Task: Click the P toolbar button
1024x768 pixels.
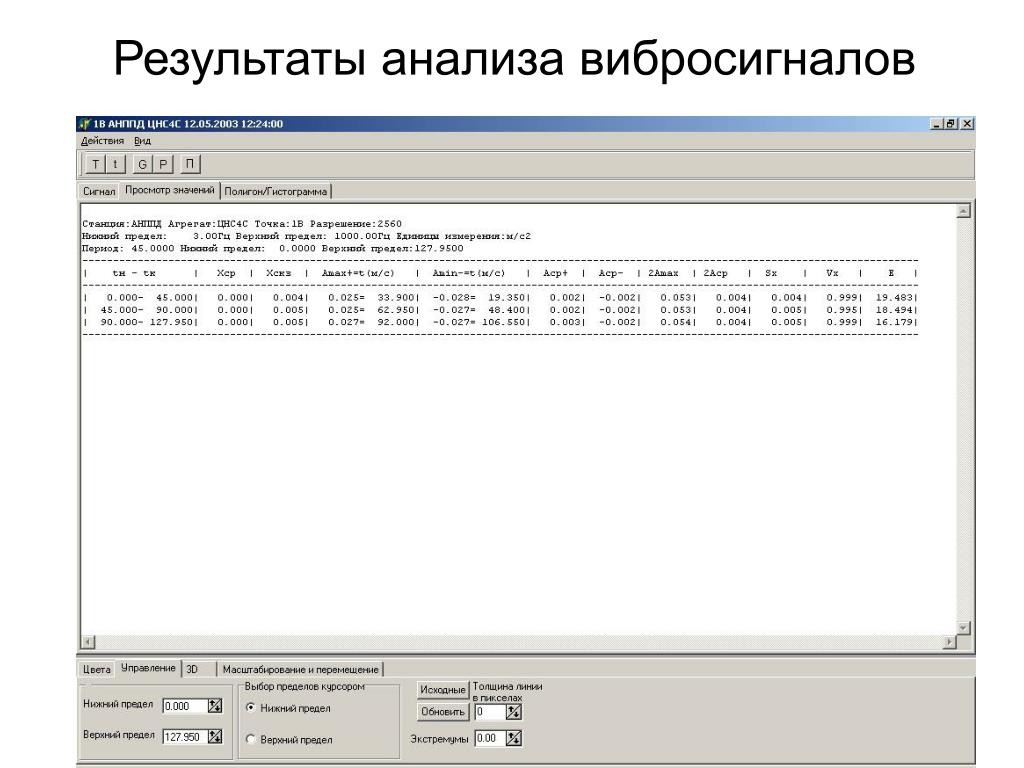Action: point(163,164)
